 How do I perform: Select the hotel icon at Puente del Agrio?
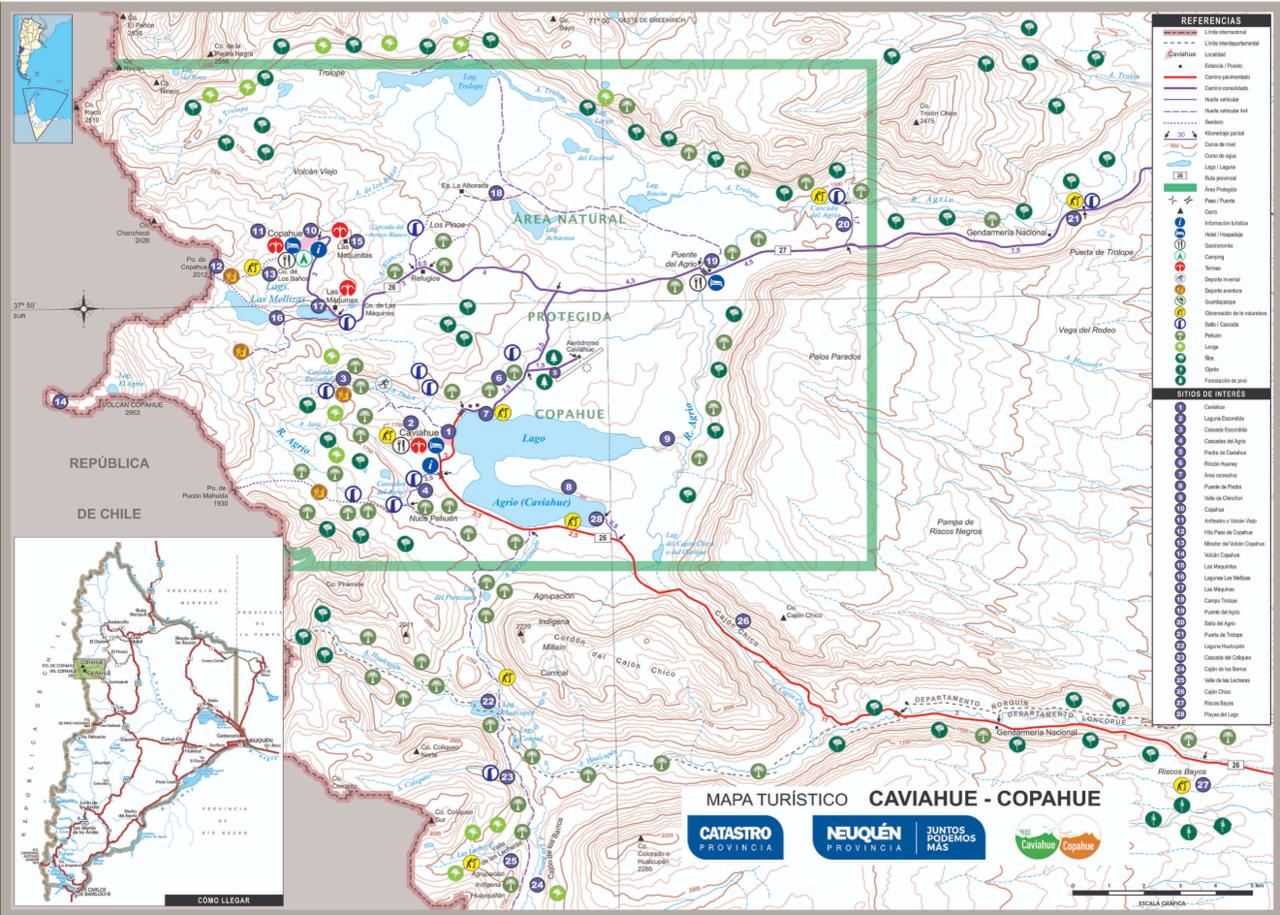pyautogui.click(x=716, y=282)
